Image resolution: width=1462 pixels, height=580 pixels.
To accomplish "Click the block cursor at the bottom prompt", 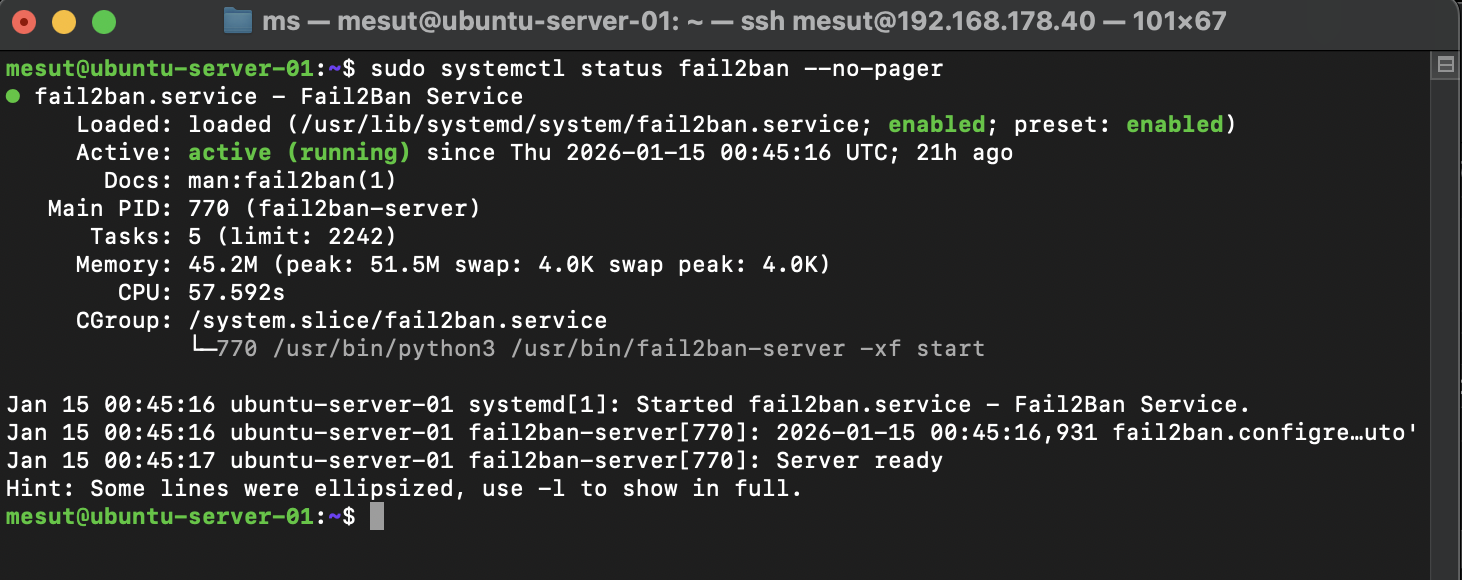I will 380,516.
